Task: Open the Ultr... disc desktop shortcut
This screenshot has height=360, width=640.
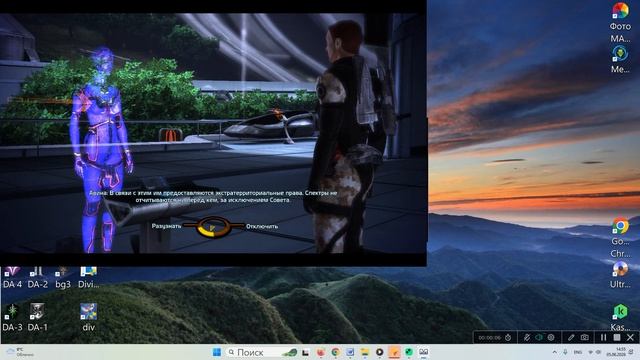Action: coord(620,275)
